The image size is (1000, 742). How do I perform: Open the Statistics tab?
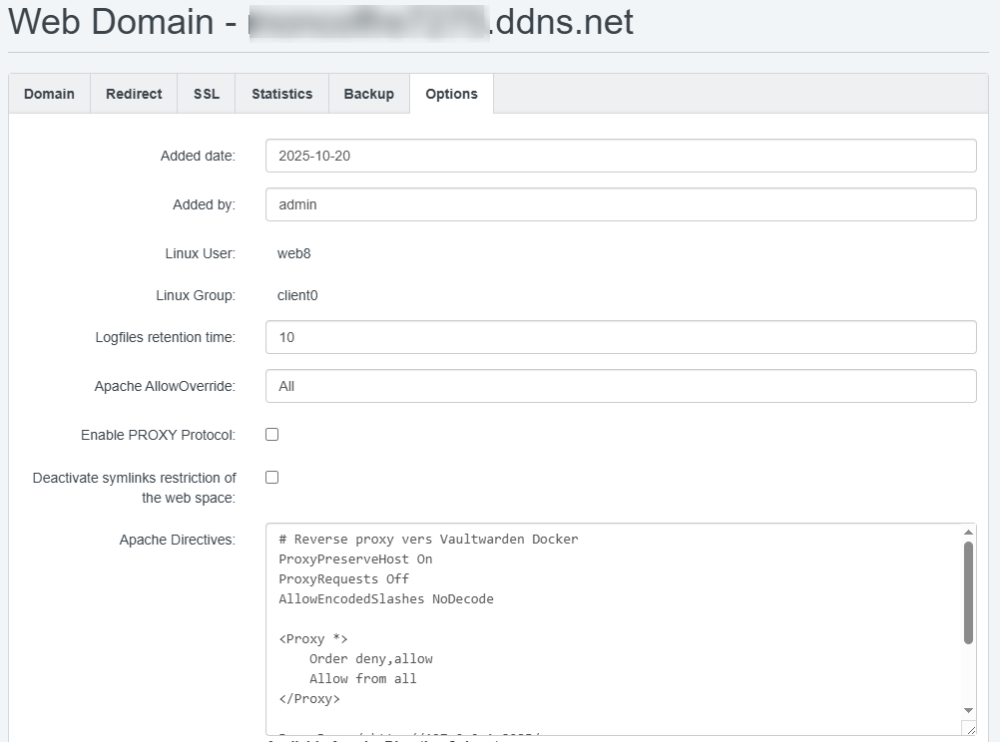coord(281,94)
